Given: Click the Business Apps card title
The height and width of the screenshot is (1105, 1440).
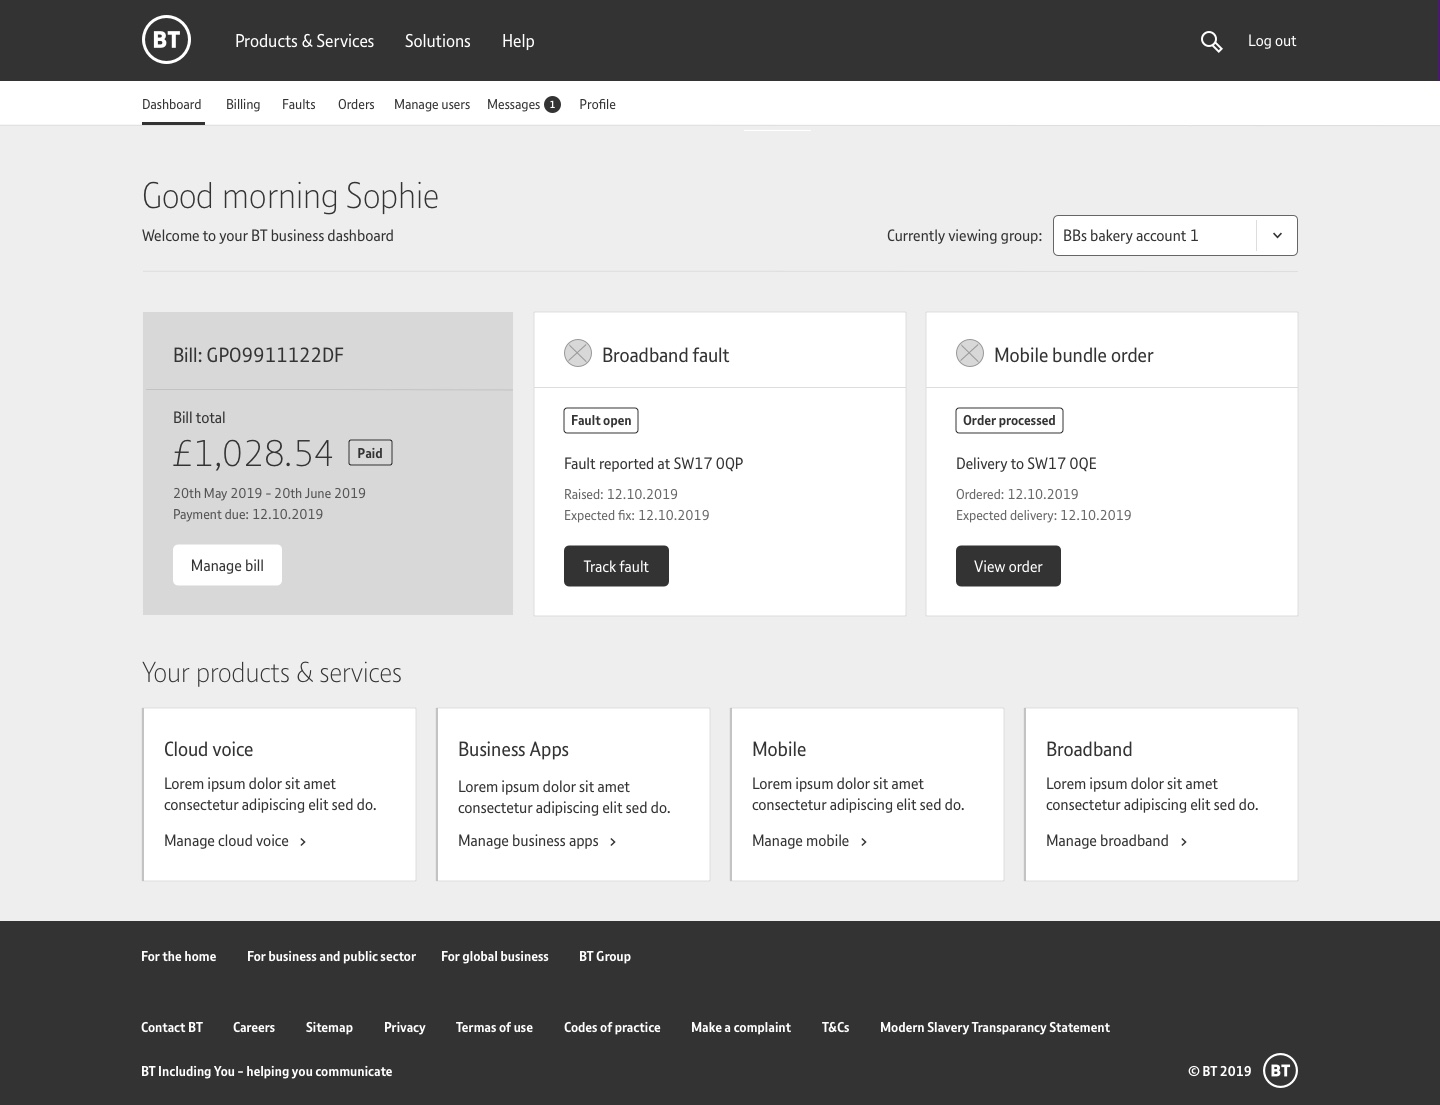Looking at the screenshot, I should pyautogui.click(x=513, y=749).
